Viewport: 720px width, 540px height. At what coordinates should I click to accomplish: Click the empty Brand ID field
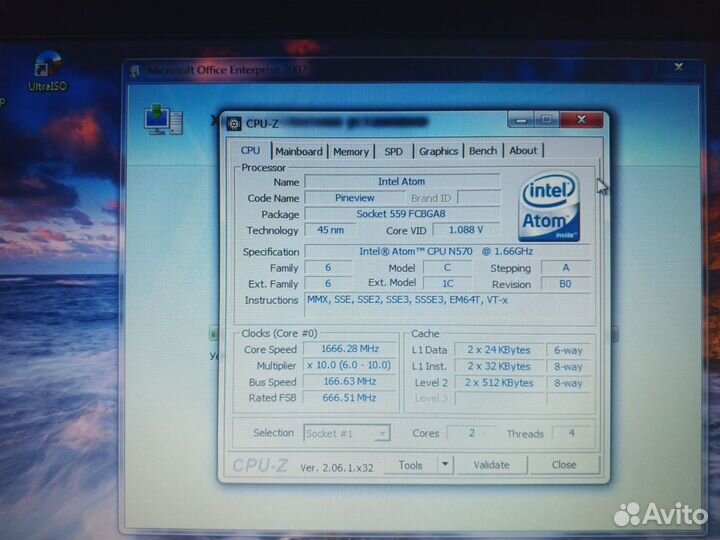coord(479,198)
